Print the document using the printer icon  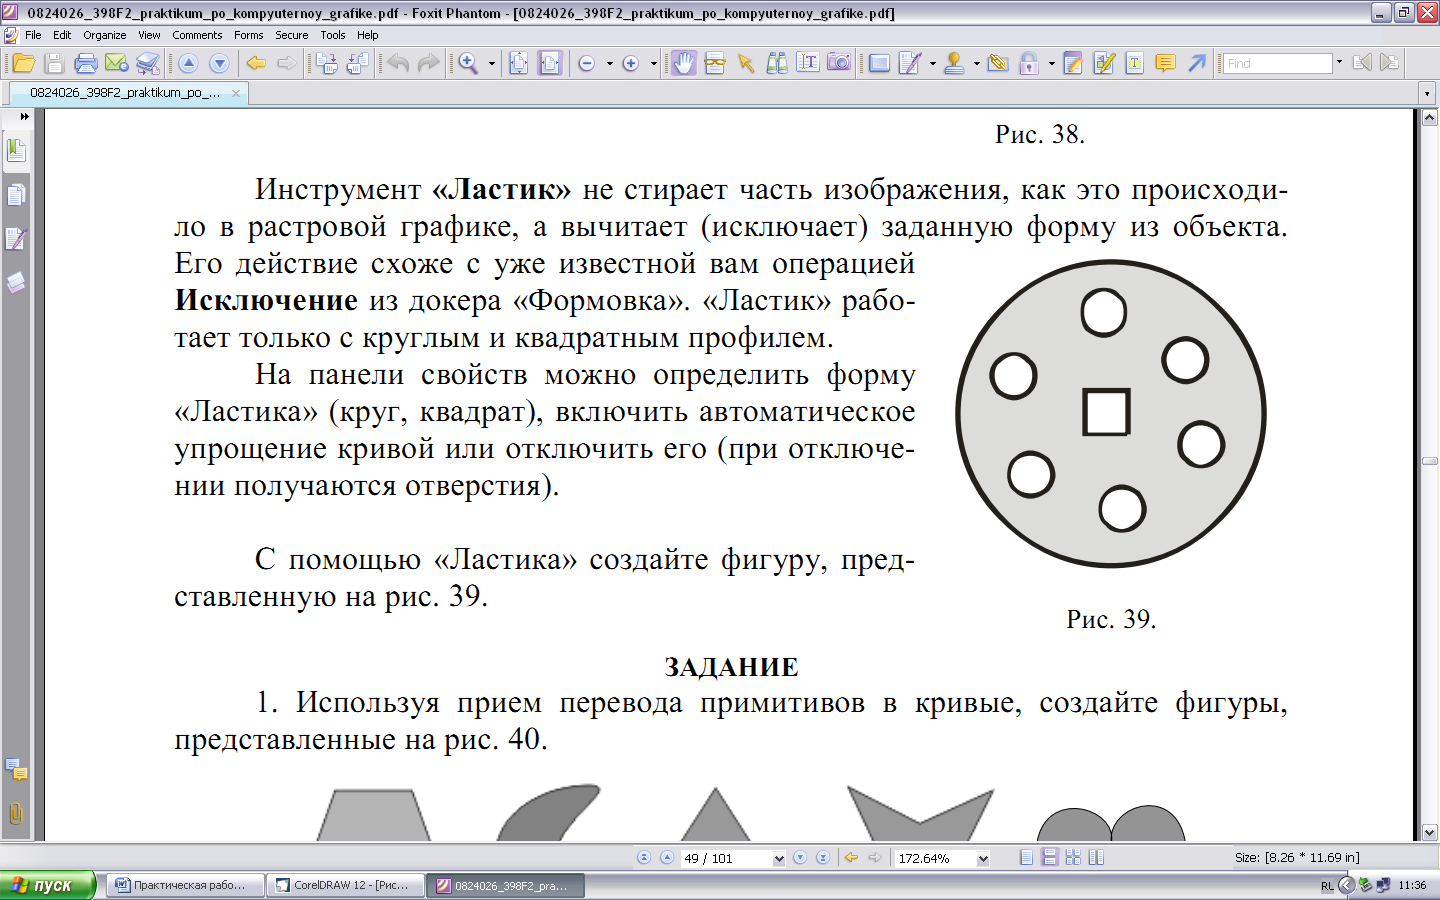[x=86, y=63]
